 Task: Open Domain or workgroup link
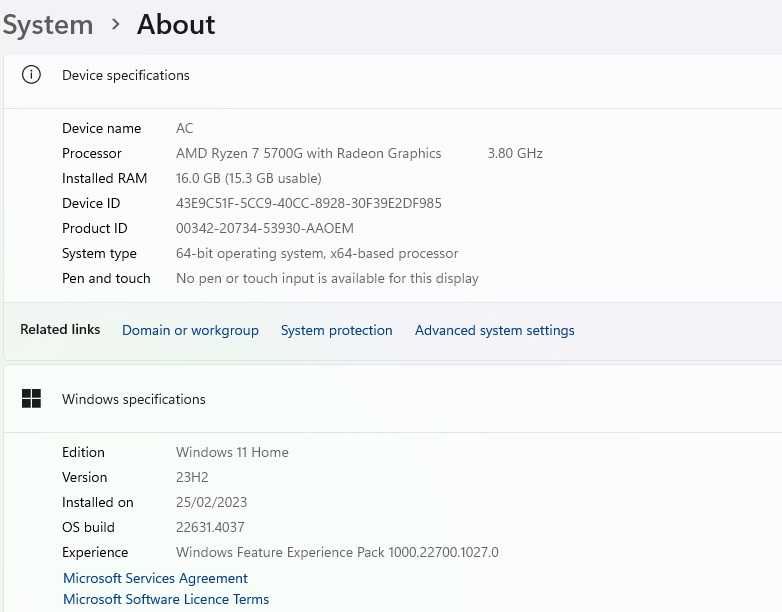pyautogui.click(x=190, y=330)
